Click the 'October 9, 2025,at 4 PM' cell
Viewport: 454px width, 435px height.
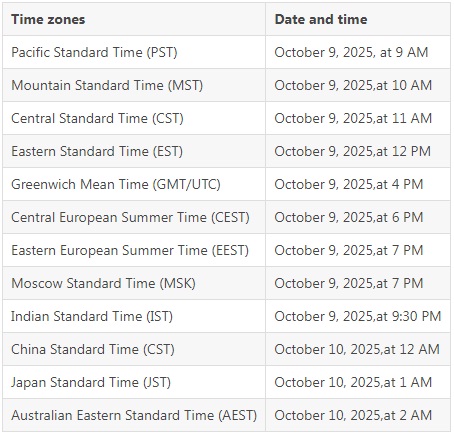click(358, 184)
